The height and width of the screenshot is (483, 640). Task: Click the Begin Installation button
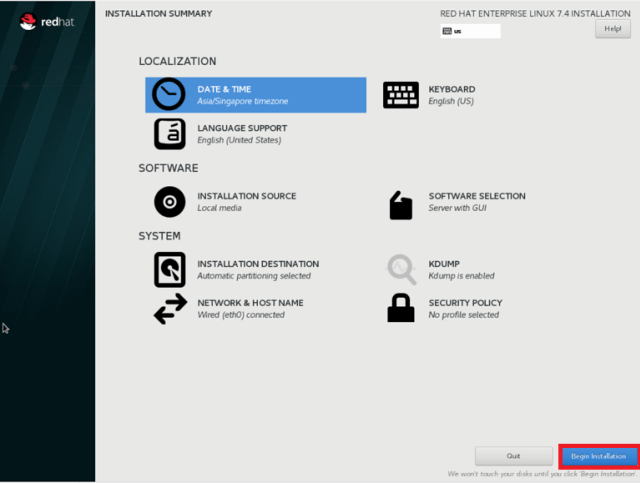coord(598,456)
